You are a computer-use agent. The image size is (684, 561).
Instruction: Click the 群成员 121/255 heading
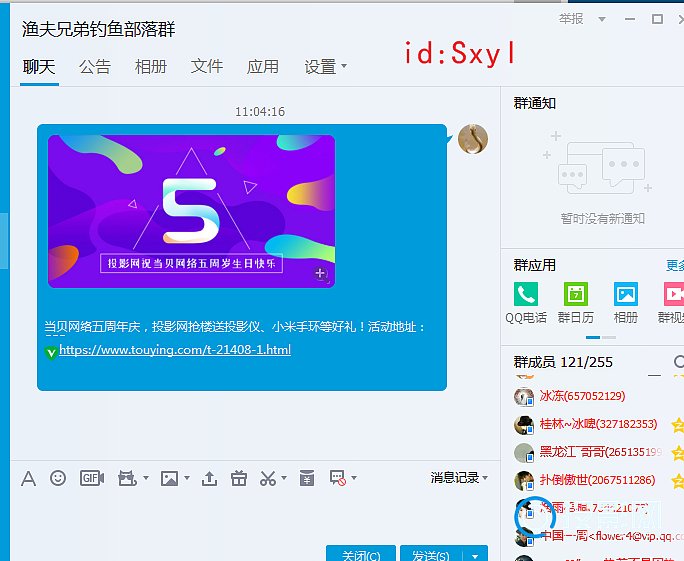click(x=563, y=362)
